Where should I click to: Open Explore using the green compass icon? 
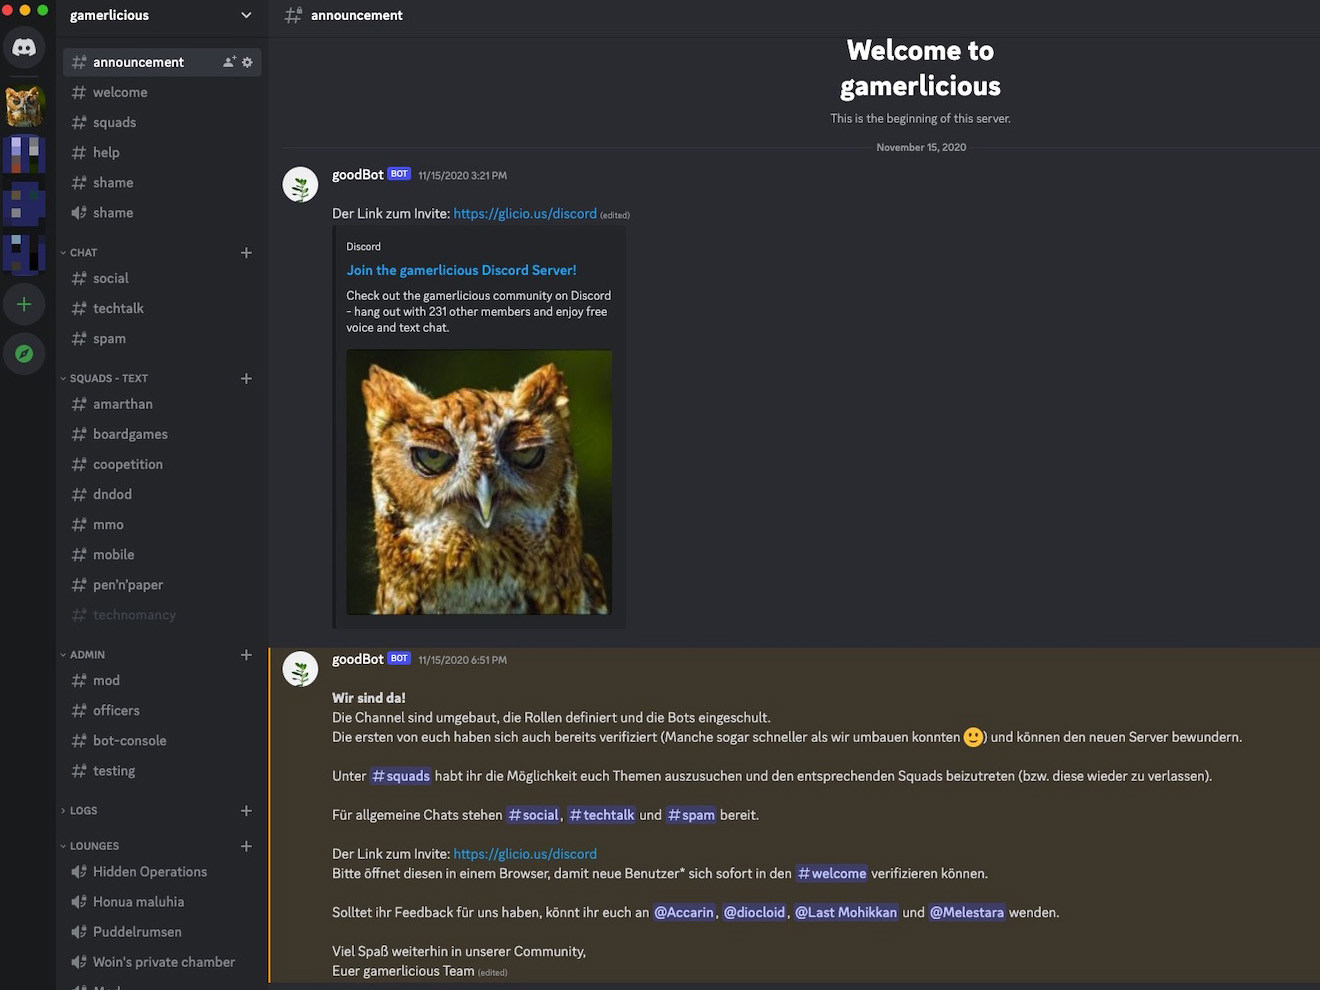pos(24,353)
